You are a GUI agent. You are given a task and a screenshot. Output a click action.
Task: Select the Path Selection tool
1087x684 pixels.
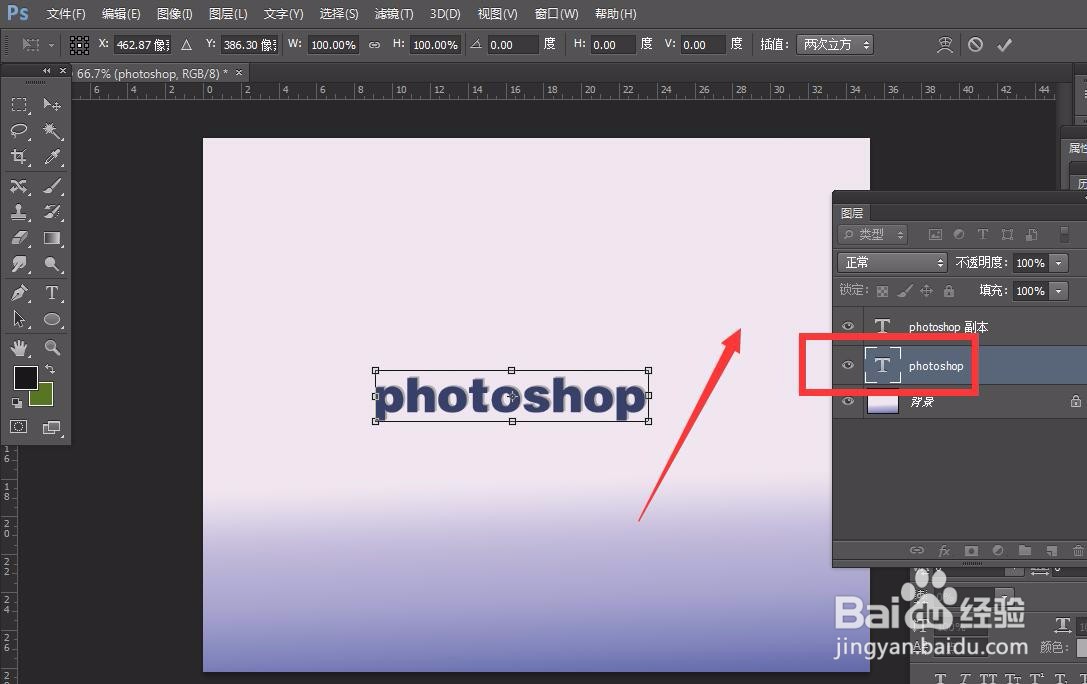tap(19, 319)
